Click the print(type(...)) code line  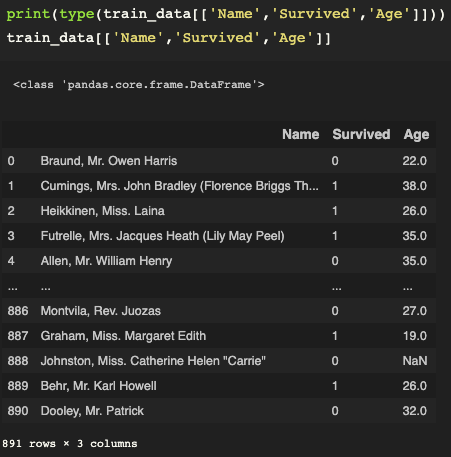[226, 14]
